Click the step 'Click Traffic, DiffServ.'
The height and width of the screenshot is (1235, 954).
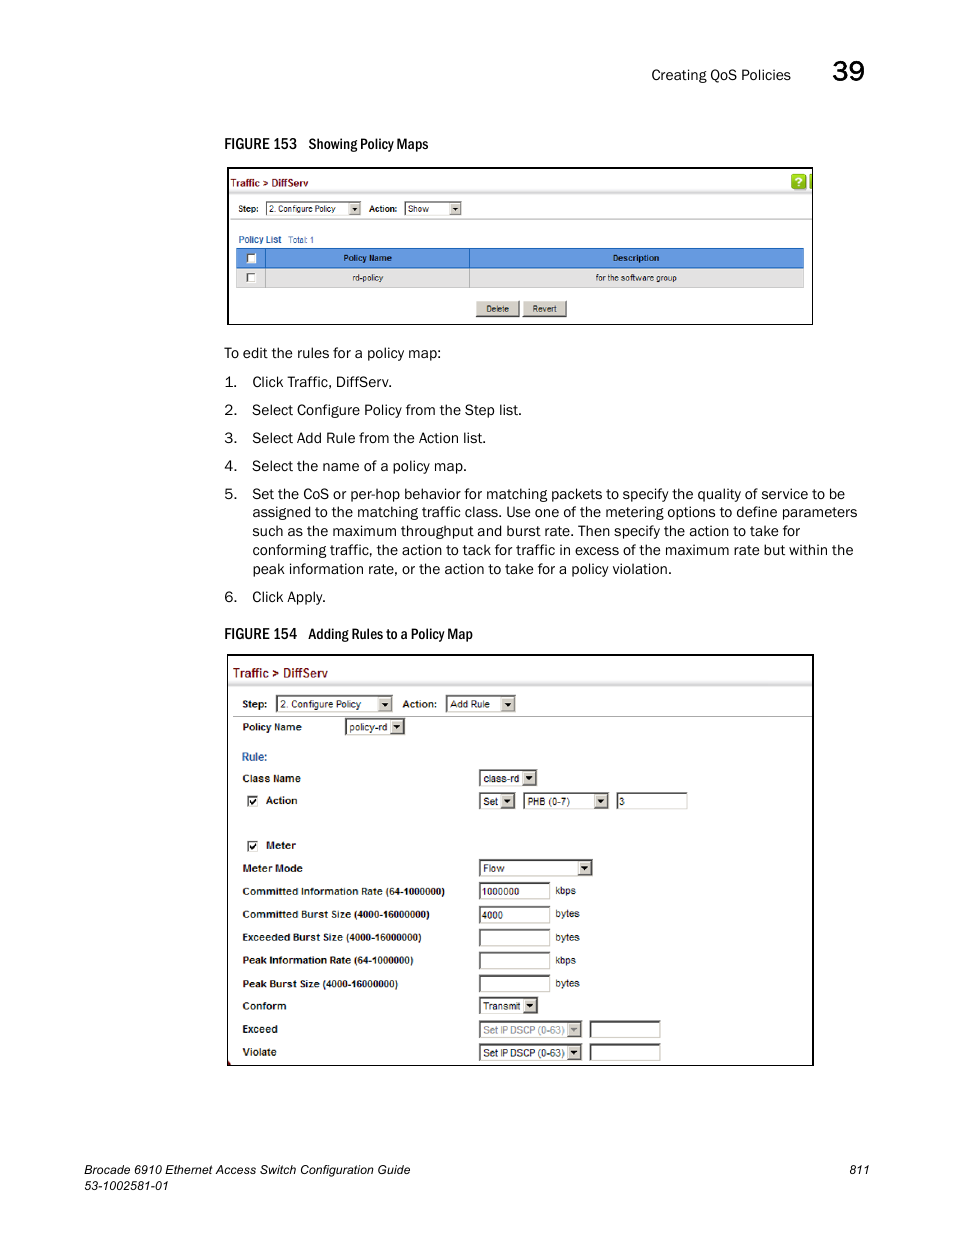(x=322, y=382)
